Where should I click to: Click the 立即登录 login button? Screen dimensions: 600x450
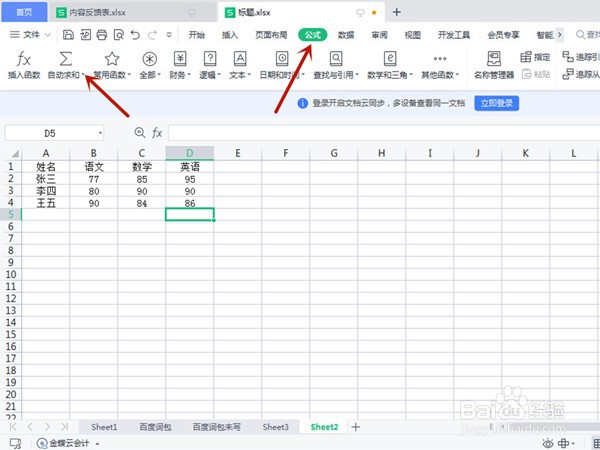(497, 103)
